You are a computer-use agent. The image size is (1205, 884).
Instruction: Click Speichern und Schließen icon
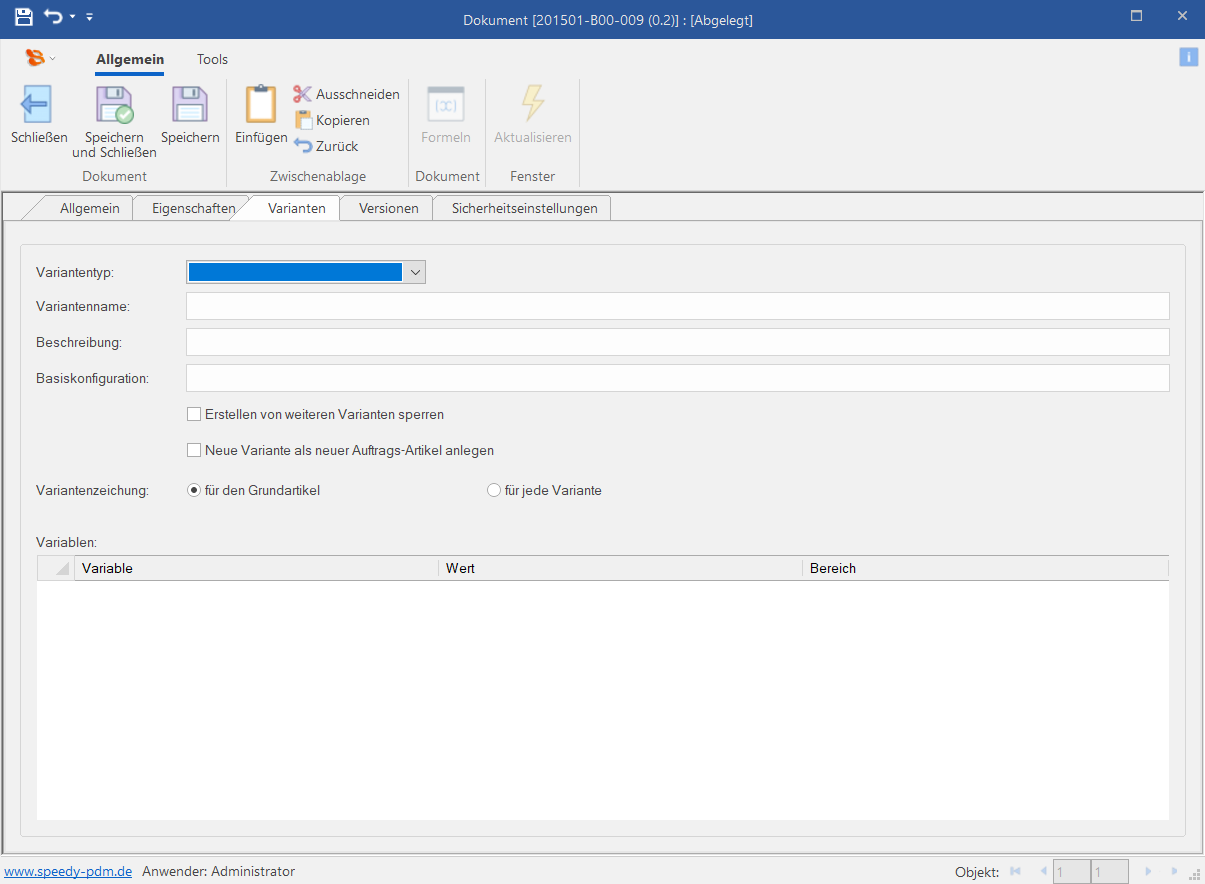coord(113,105)
